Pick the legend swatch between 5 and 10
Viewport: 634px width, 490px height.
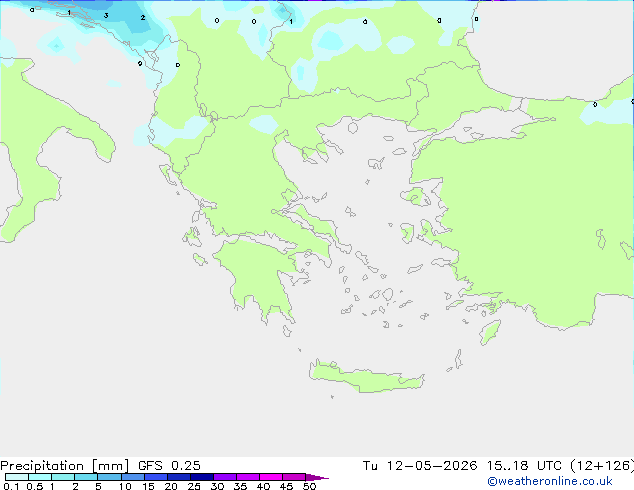tap(109, 477)
